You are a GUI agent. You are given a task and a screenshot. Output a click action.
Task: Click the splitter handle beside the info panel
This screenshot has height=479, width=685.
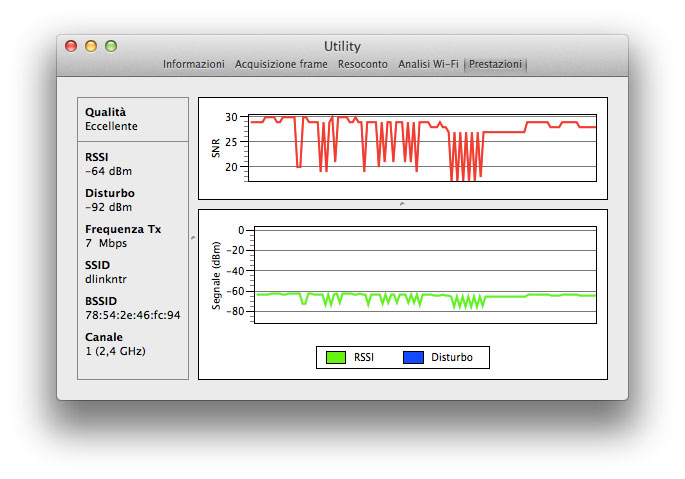(x=193, y=238)
